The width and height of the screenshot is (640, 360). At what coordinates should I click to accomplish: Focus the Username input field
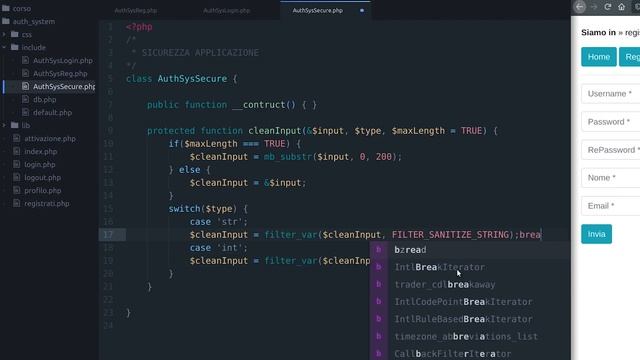611,94
